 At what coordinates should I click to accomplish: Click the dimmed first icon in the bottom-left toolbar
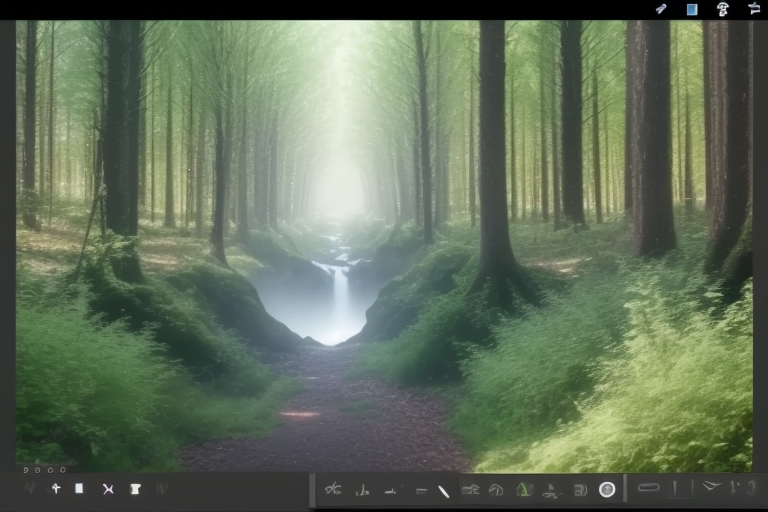tap(30, 489)
